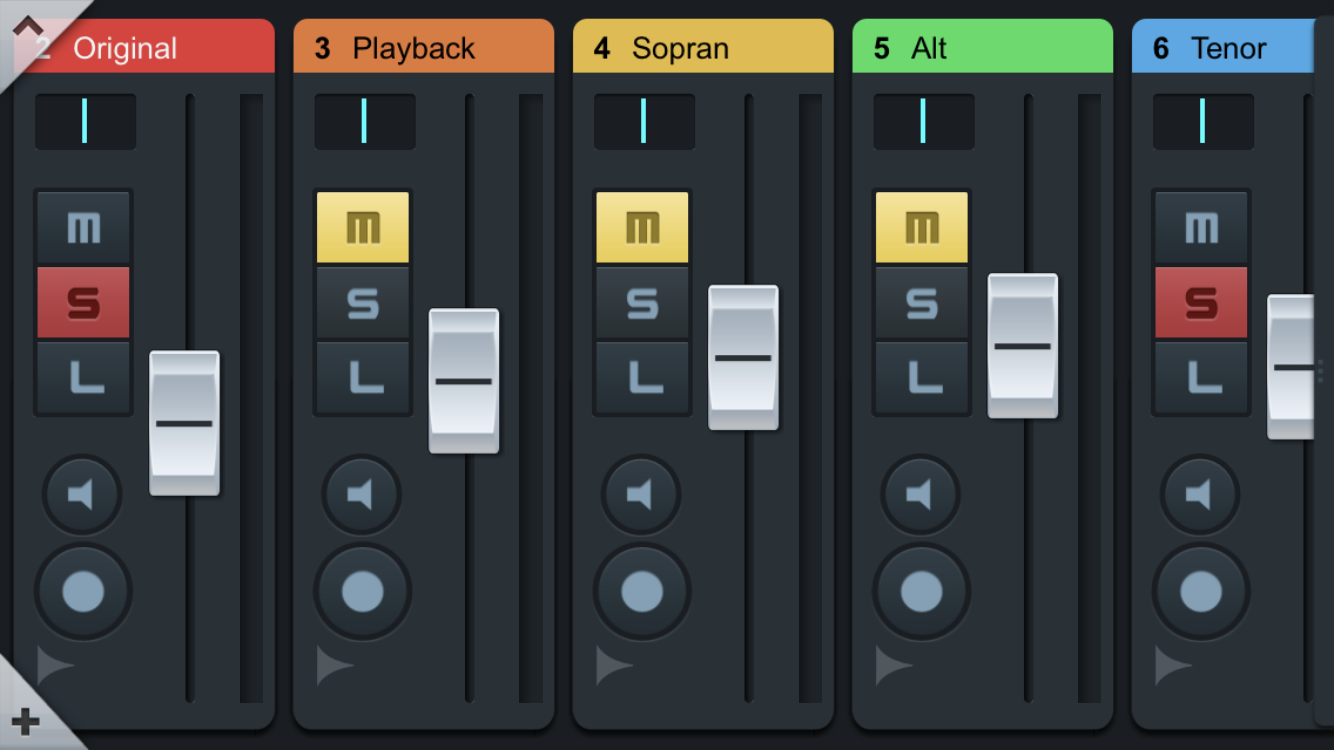
Task: Select the Sopran track header
Action: [702, 48]
